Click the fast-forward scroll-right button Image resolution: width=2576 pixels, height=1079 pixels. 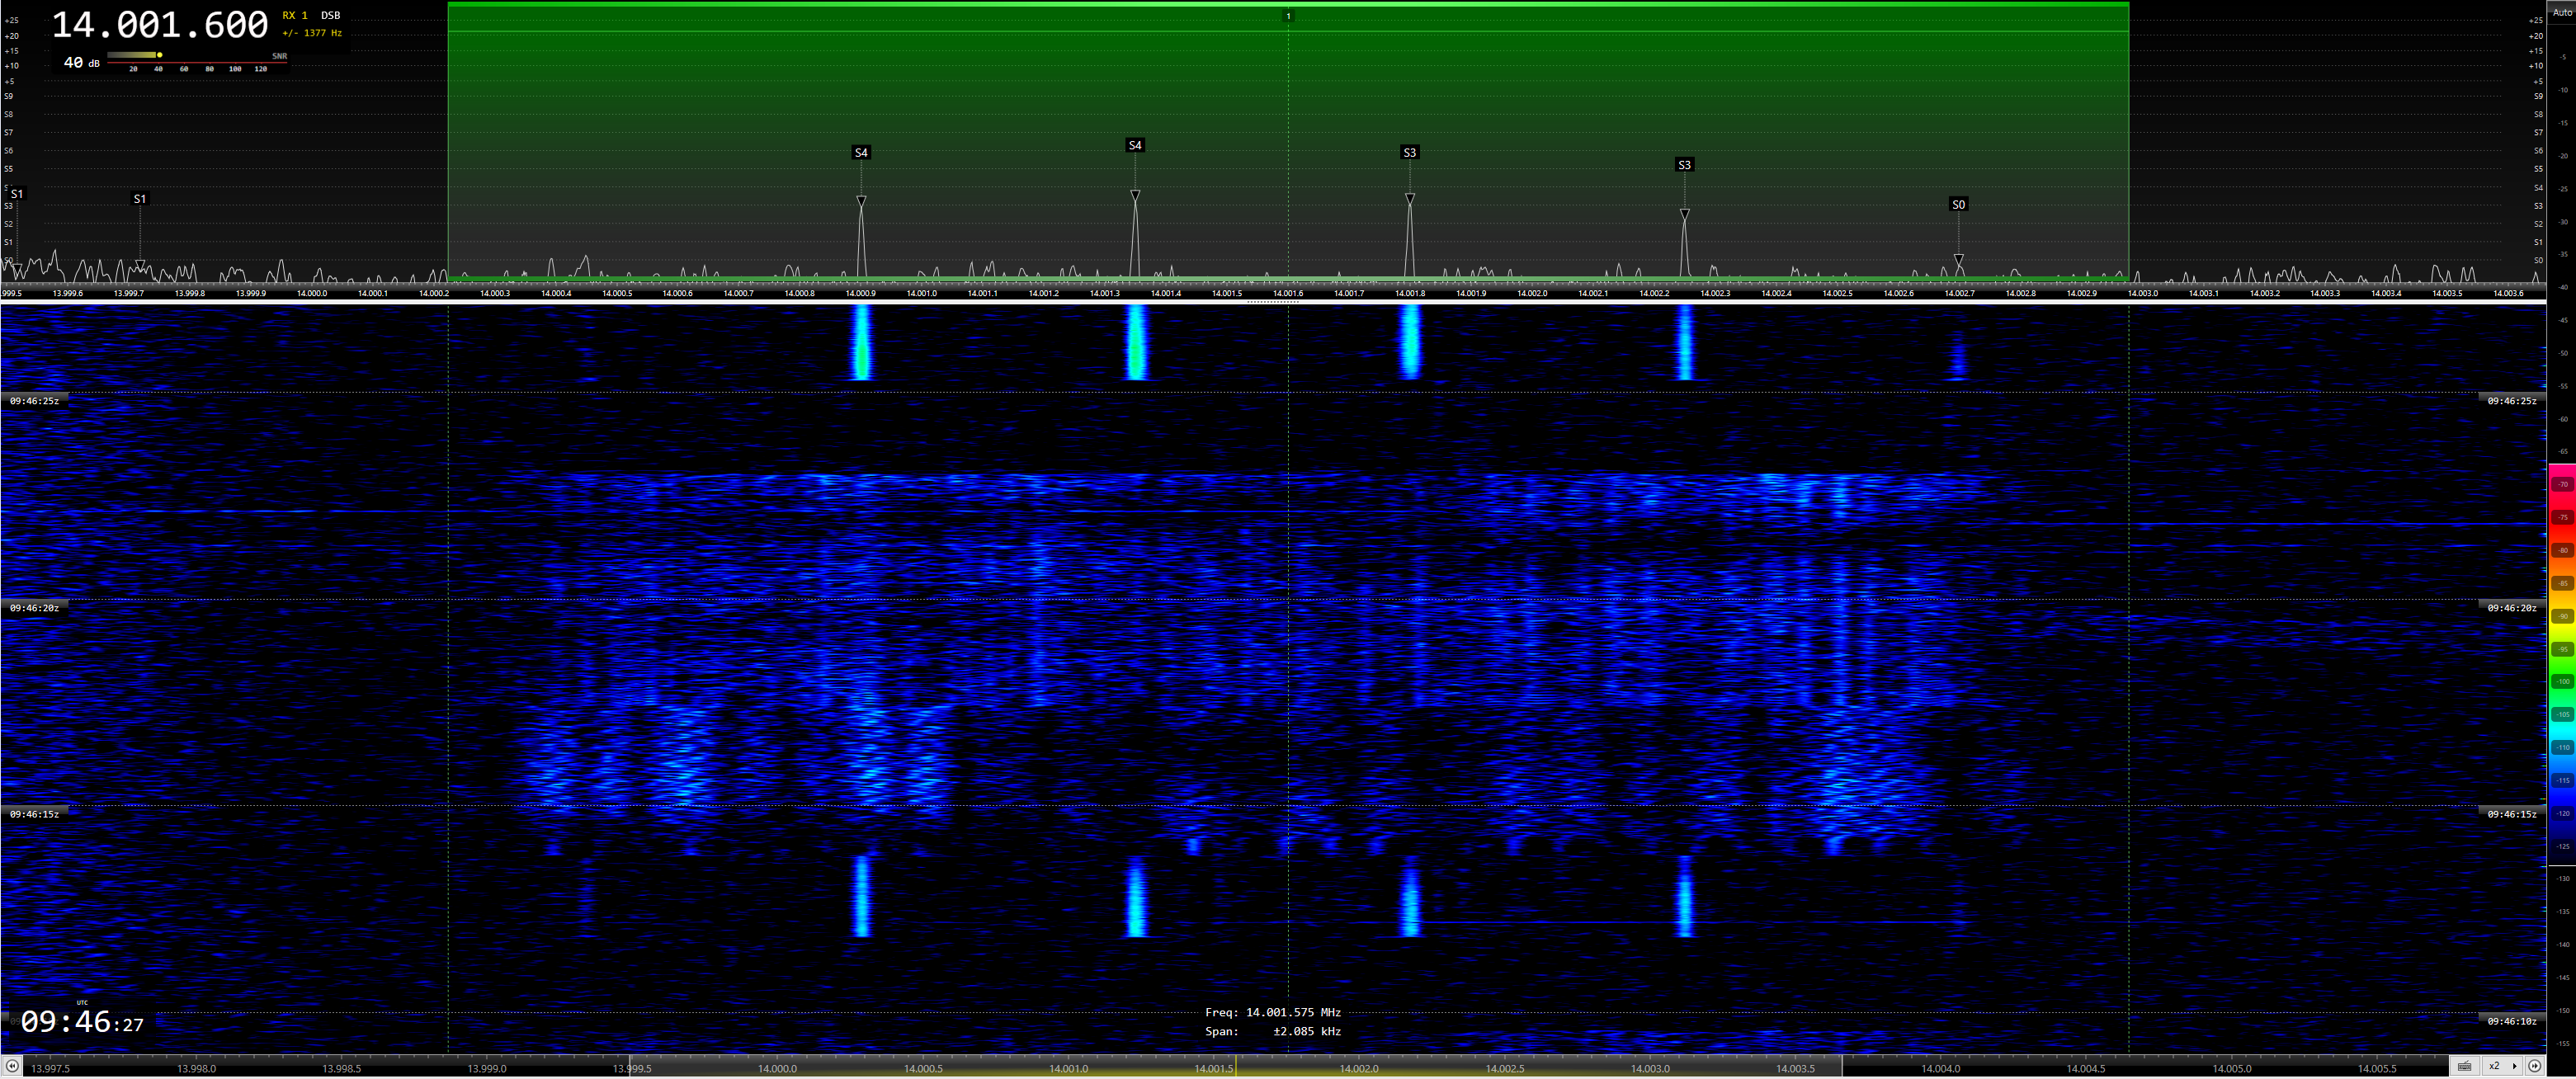2534,1066
